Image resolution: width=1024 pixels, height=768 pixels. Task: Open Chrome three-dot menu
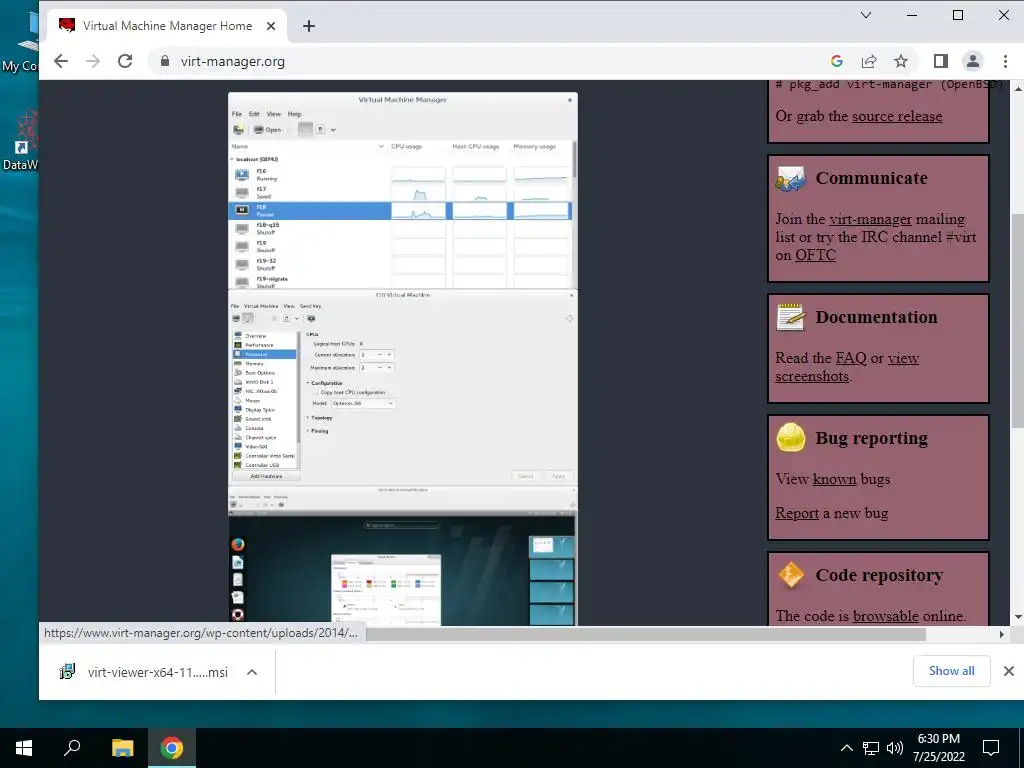click(1005, 61)
